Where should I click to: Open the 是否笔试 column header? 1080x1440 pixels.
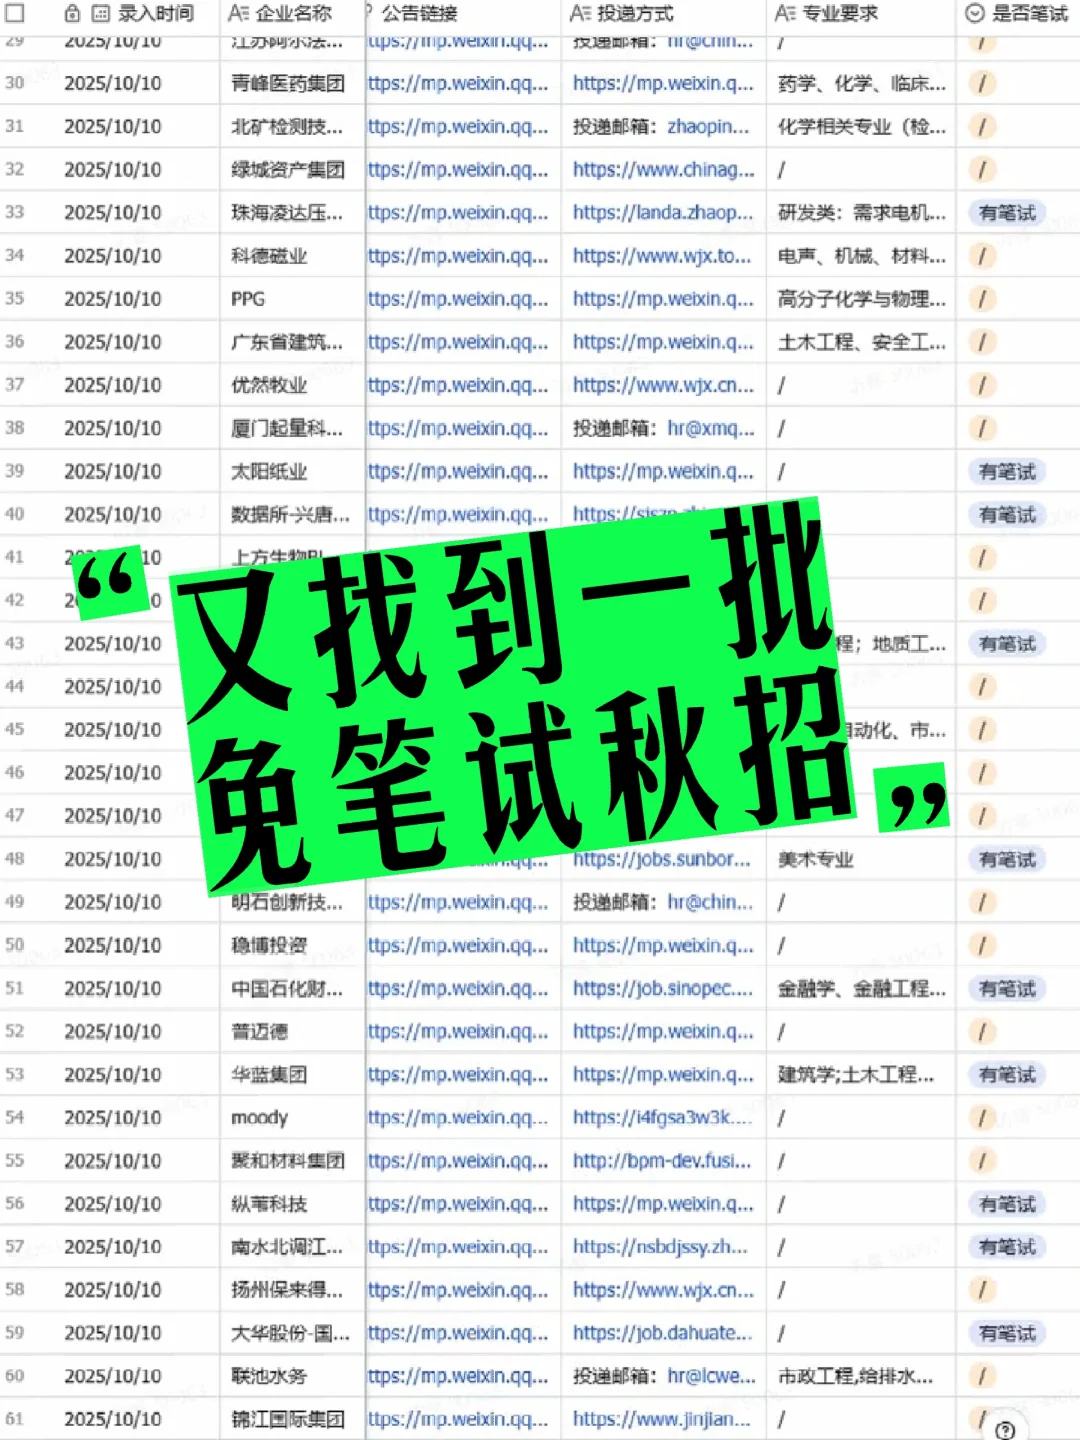(1030, 13)
